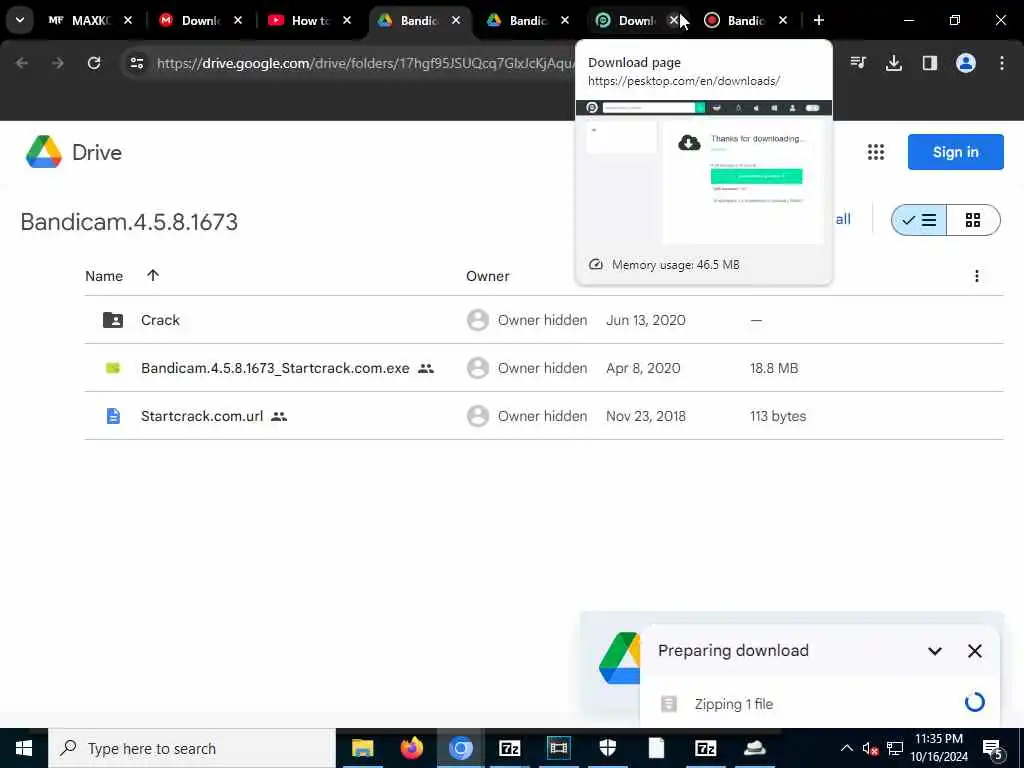1024x768 pixels.
Task: Open the Windows Start menu
Action: (x=24, y=748)
